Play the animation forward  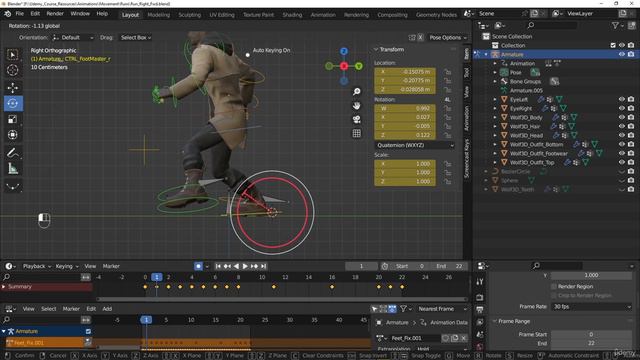[245, 266]
